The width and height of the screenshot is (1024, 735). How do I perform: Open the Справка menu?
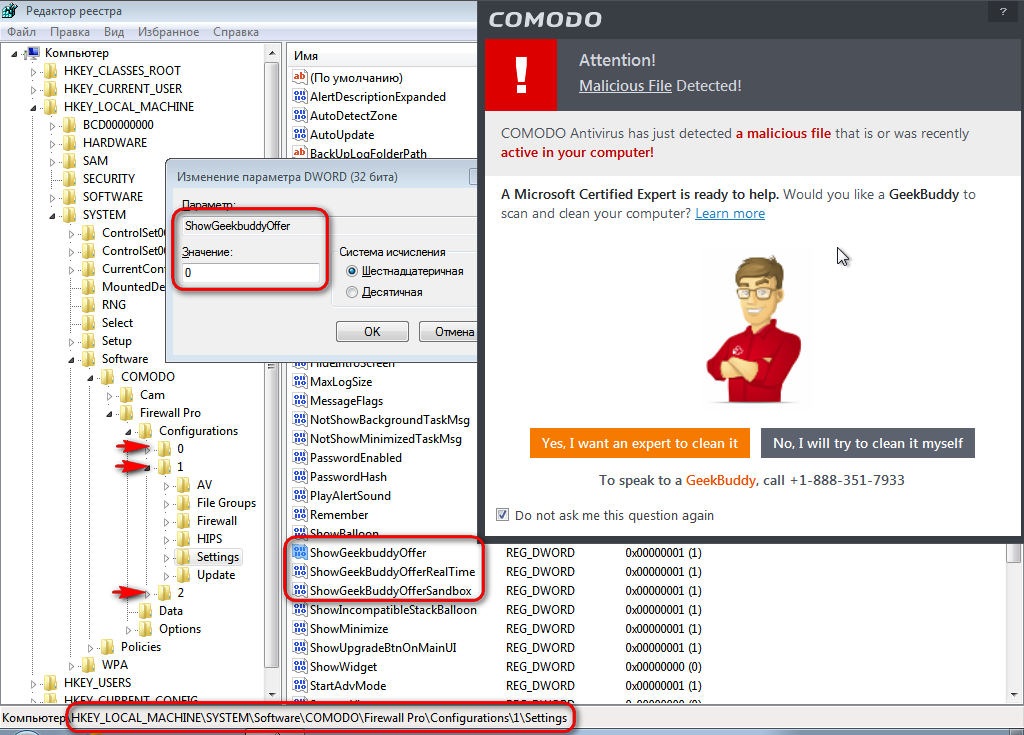tap(236, 31)
